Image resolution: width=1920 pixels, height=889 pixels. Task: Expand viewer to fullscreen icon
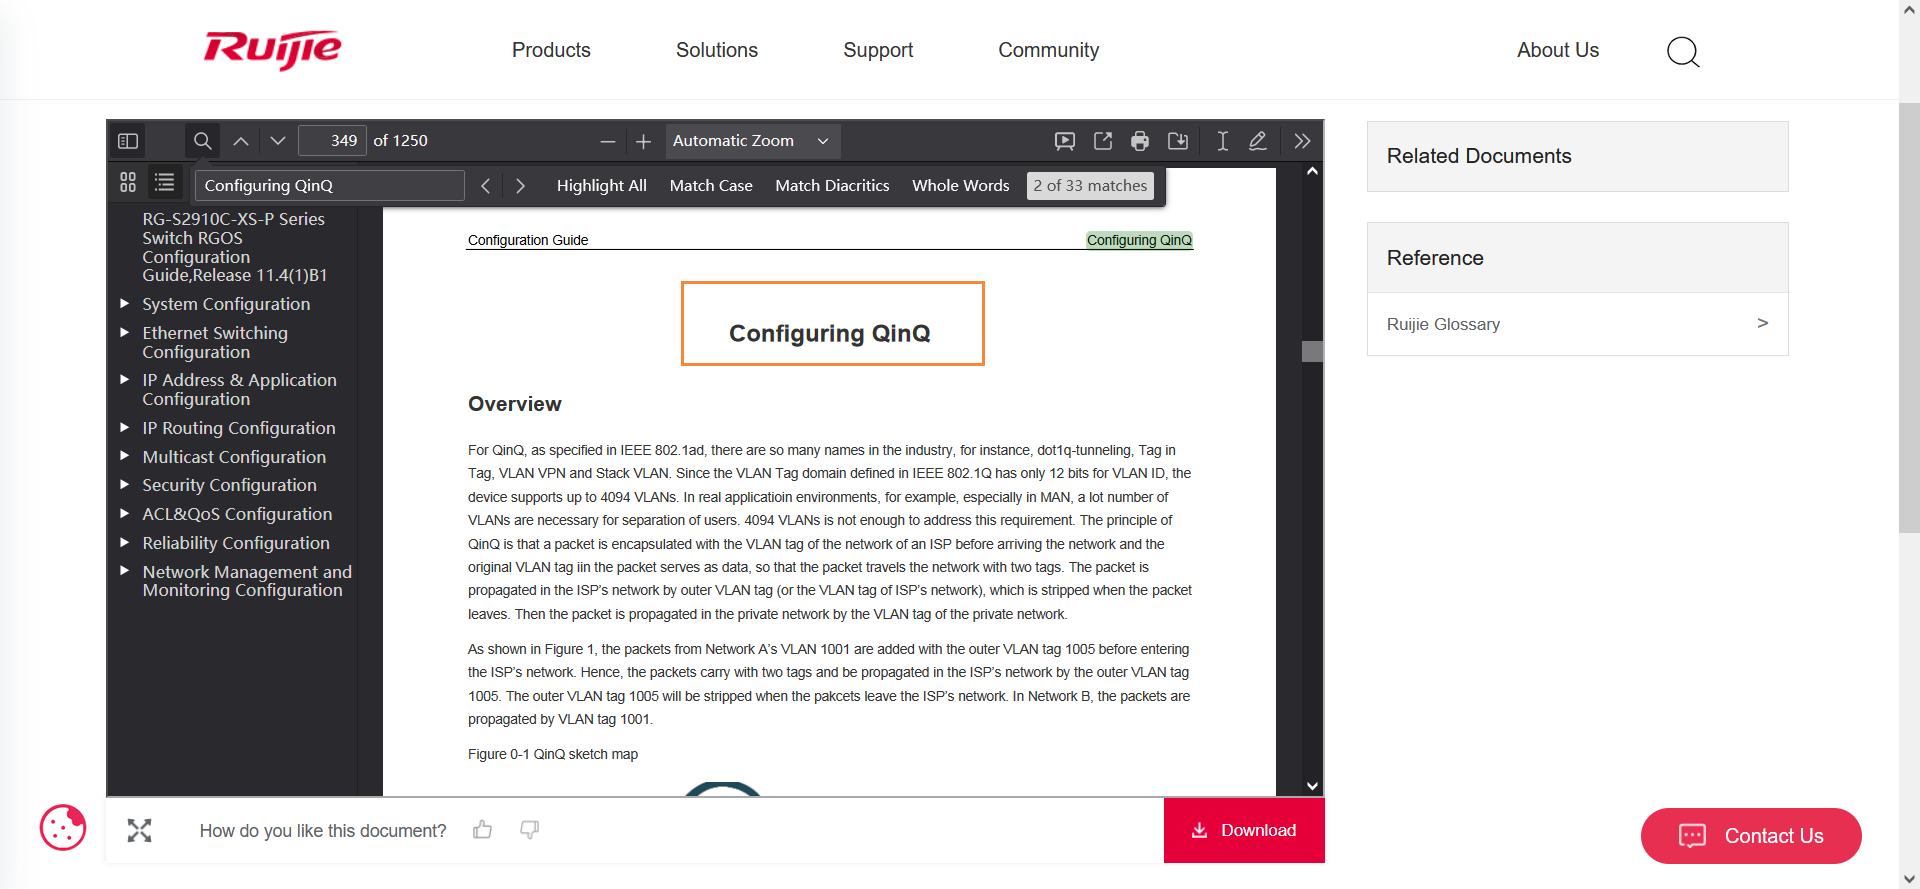[x=140, y=830]
